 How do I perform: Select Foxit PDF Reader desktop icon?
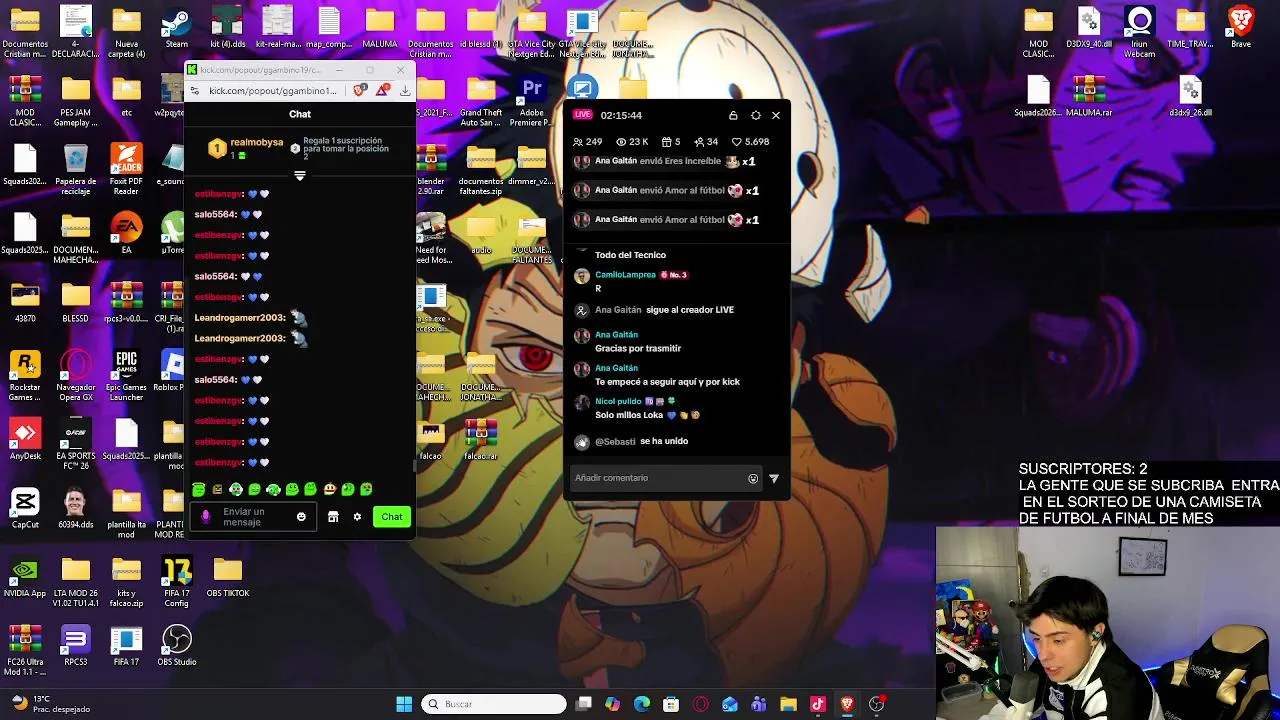coord(126,170)
